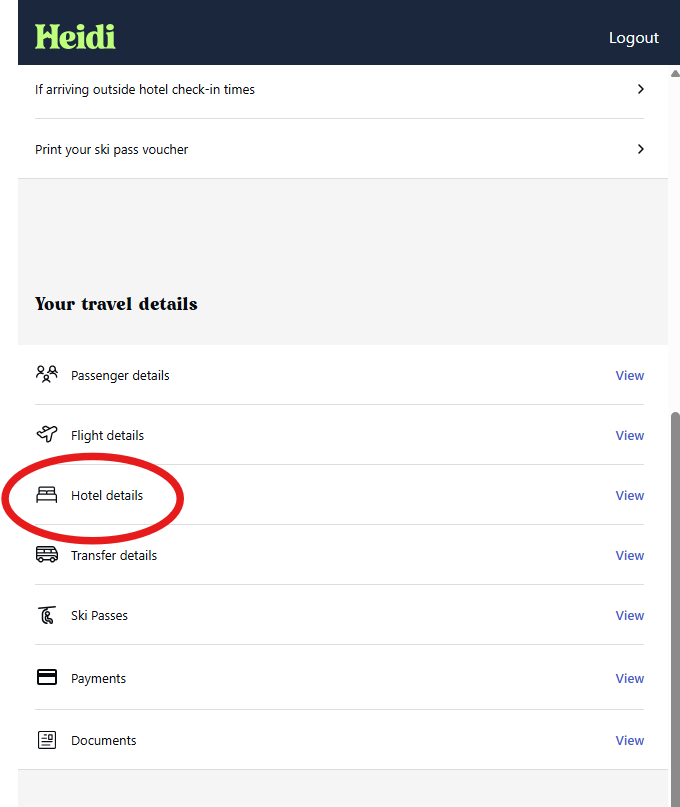Click the credit card payments icon

click(x=47, y=677)
